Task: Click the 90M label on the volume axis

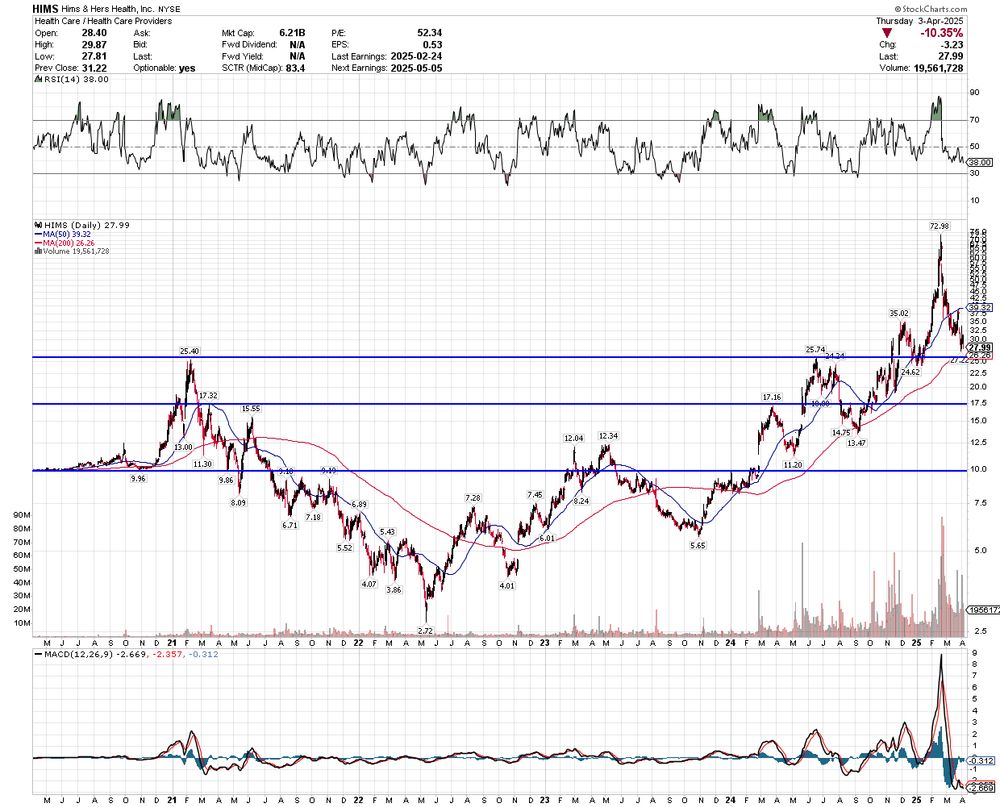Action: coord(22,515)
